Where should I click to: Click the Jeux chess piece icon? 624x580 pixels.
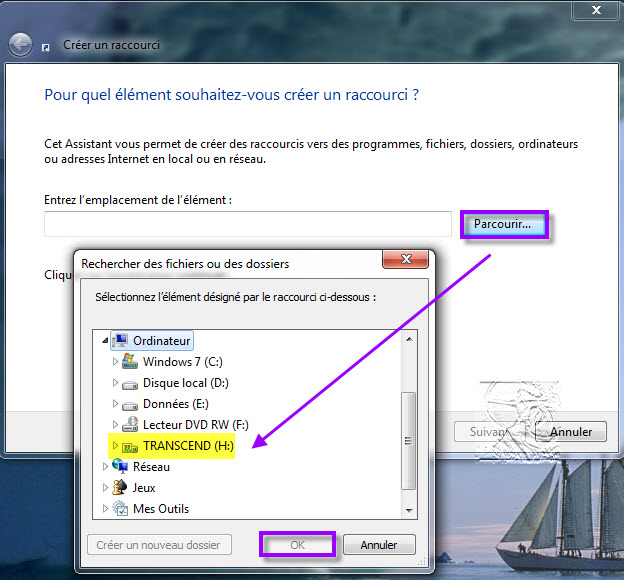click(120, 488)
